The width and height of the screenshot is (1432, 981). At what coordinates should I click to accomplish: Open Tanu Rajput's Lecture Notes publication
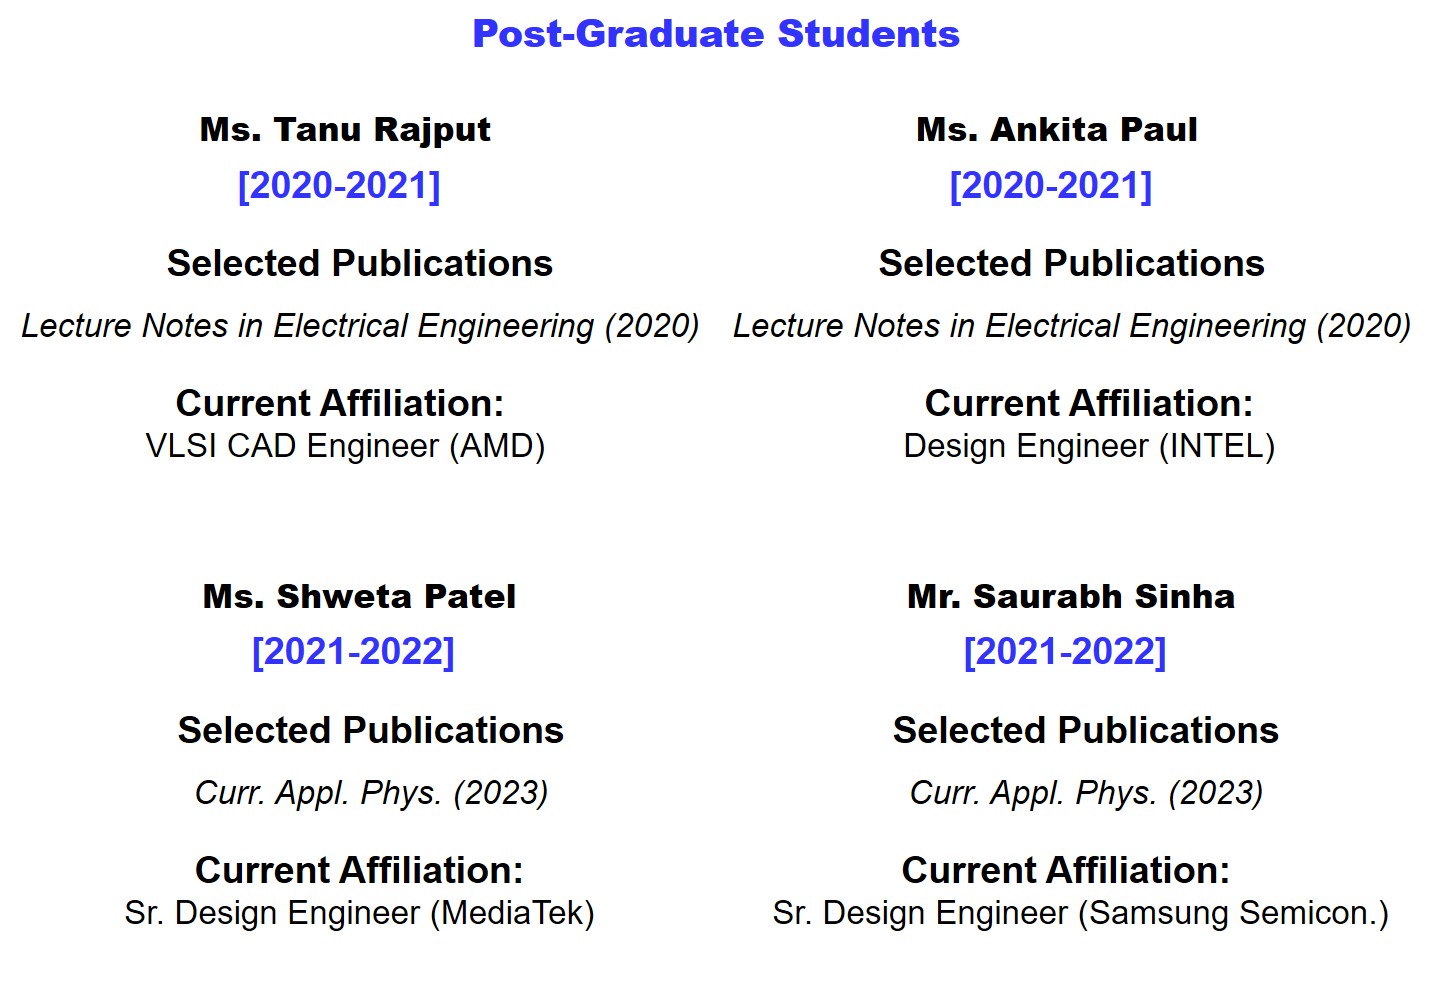click(360, 326)
